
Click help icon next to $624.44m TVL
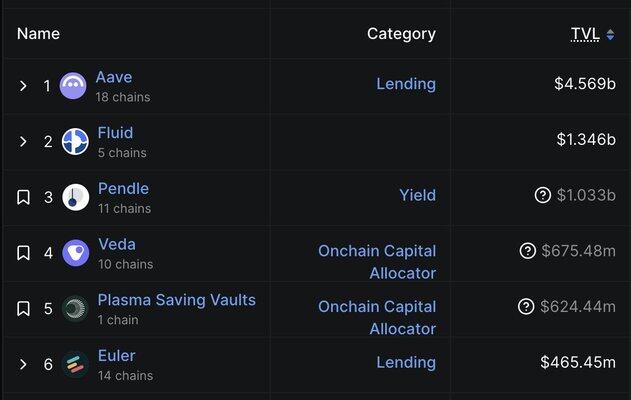pyautogui.click(x=528, y=307)
